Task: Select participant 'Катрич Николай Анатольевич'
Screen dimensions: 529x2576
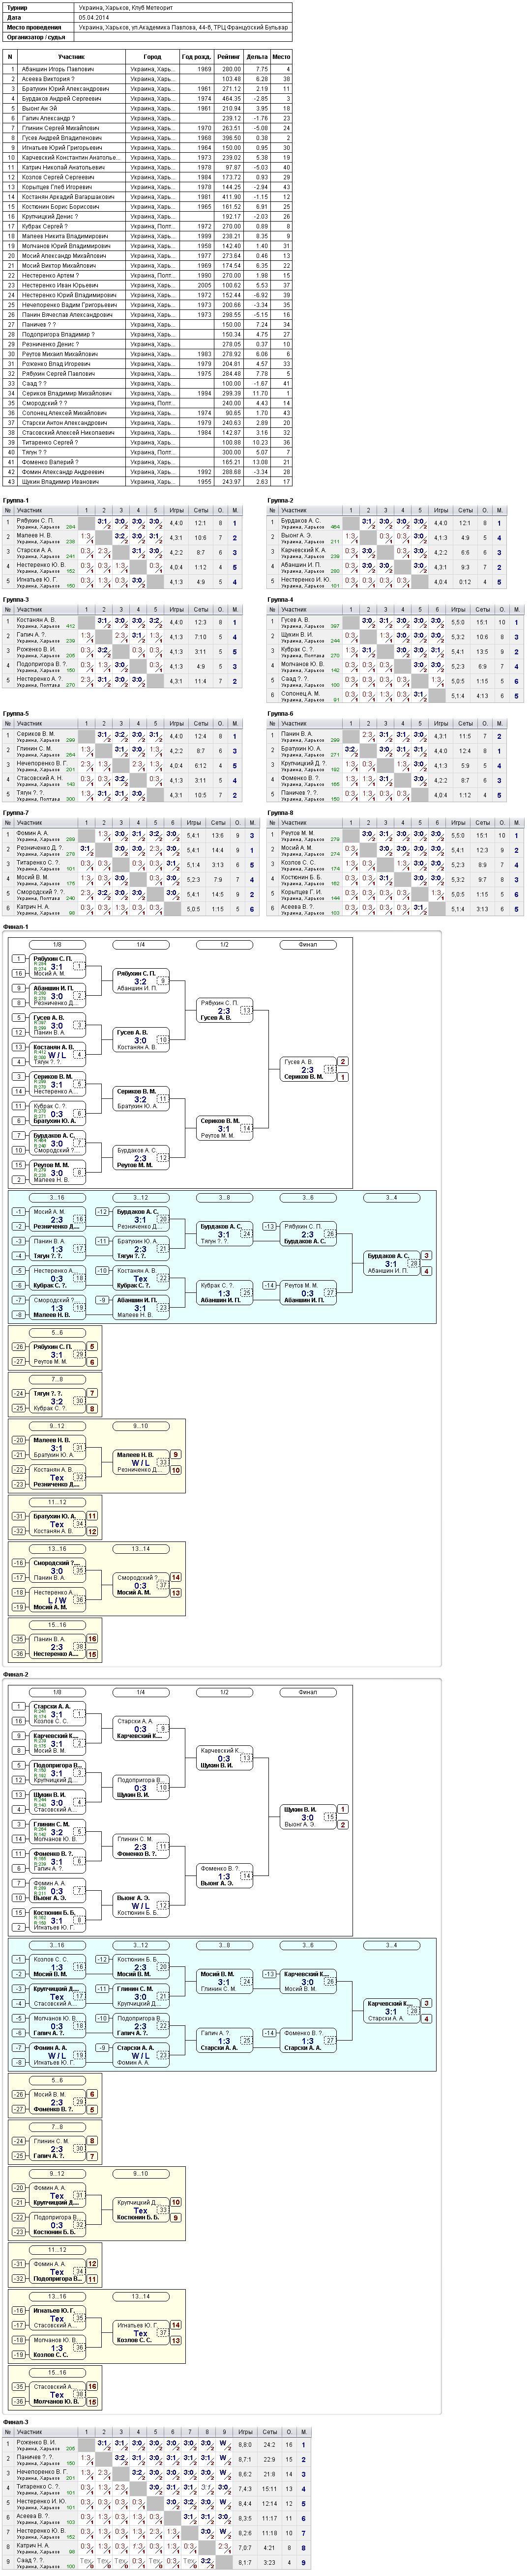Action: click(x=63, y=168)
